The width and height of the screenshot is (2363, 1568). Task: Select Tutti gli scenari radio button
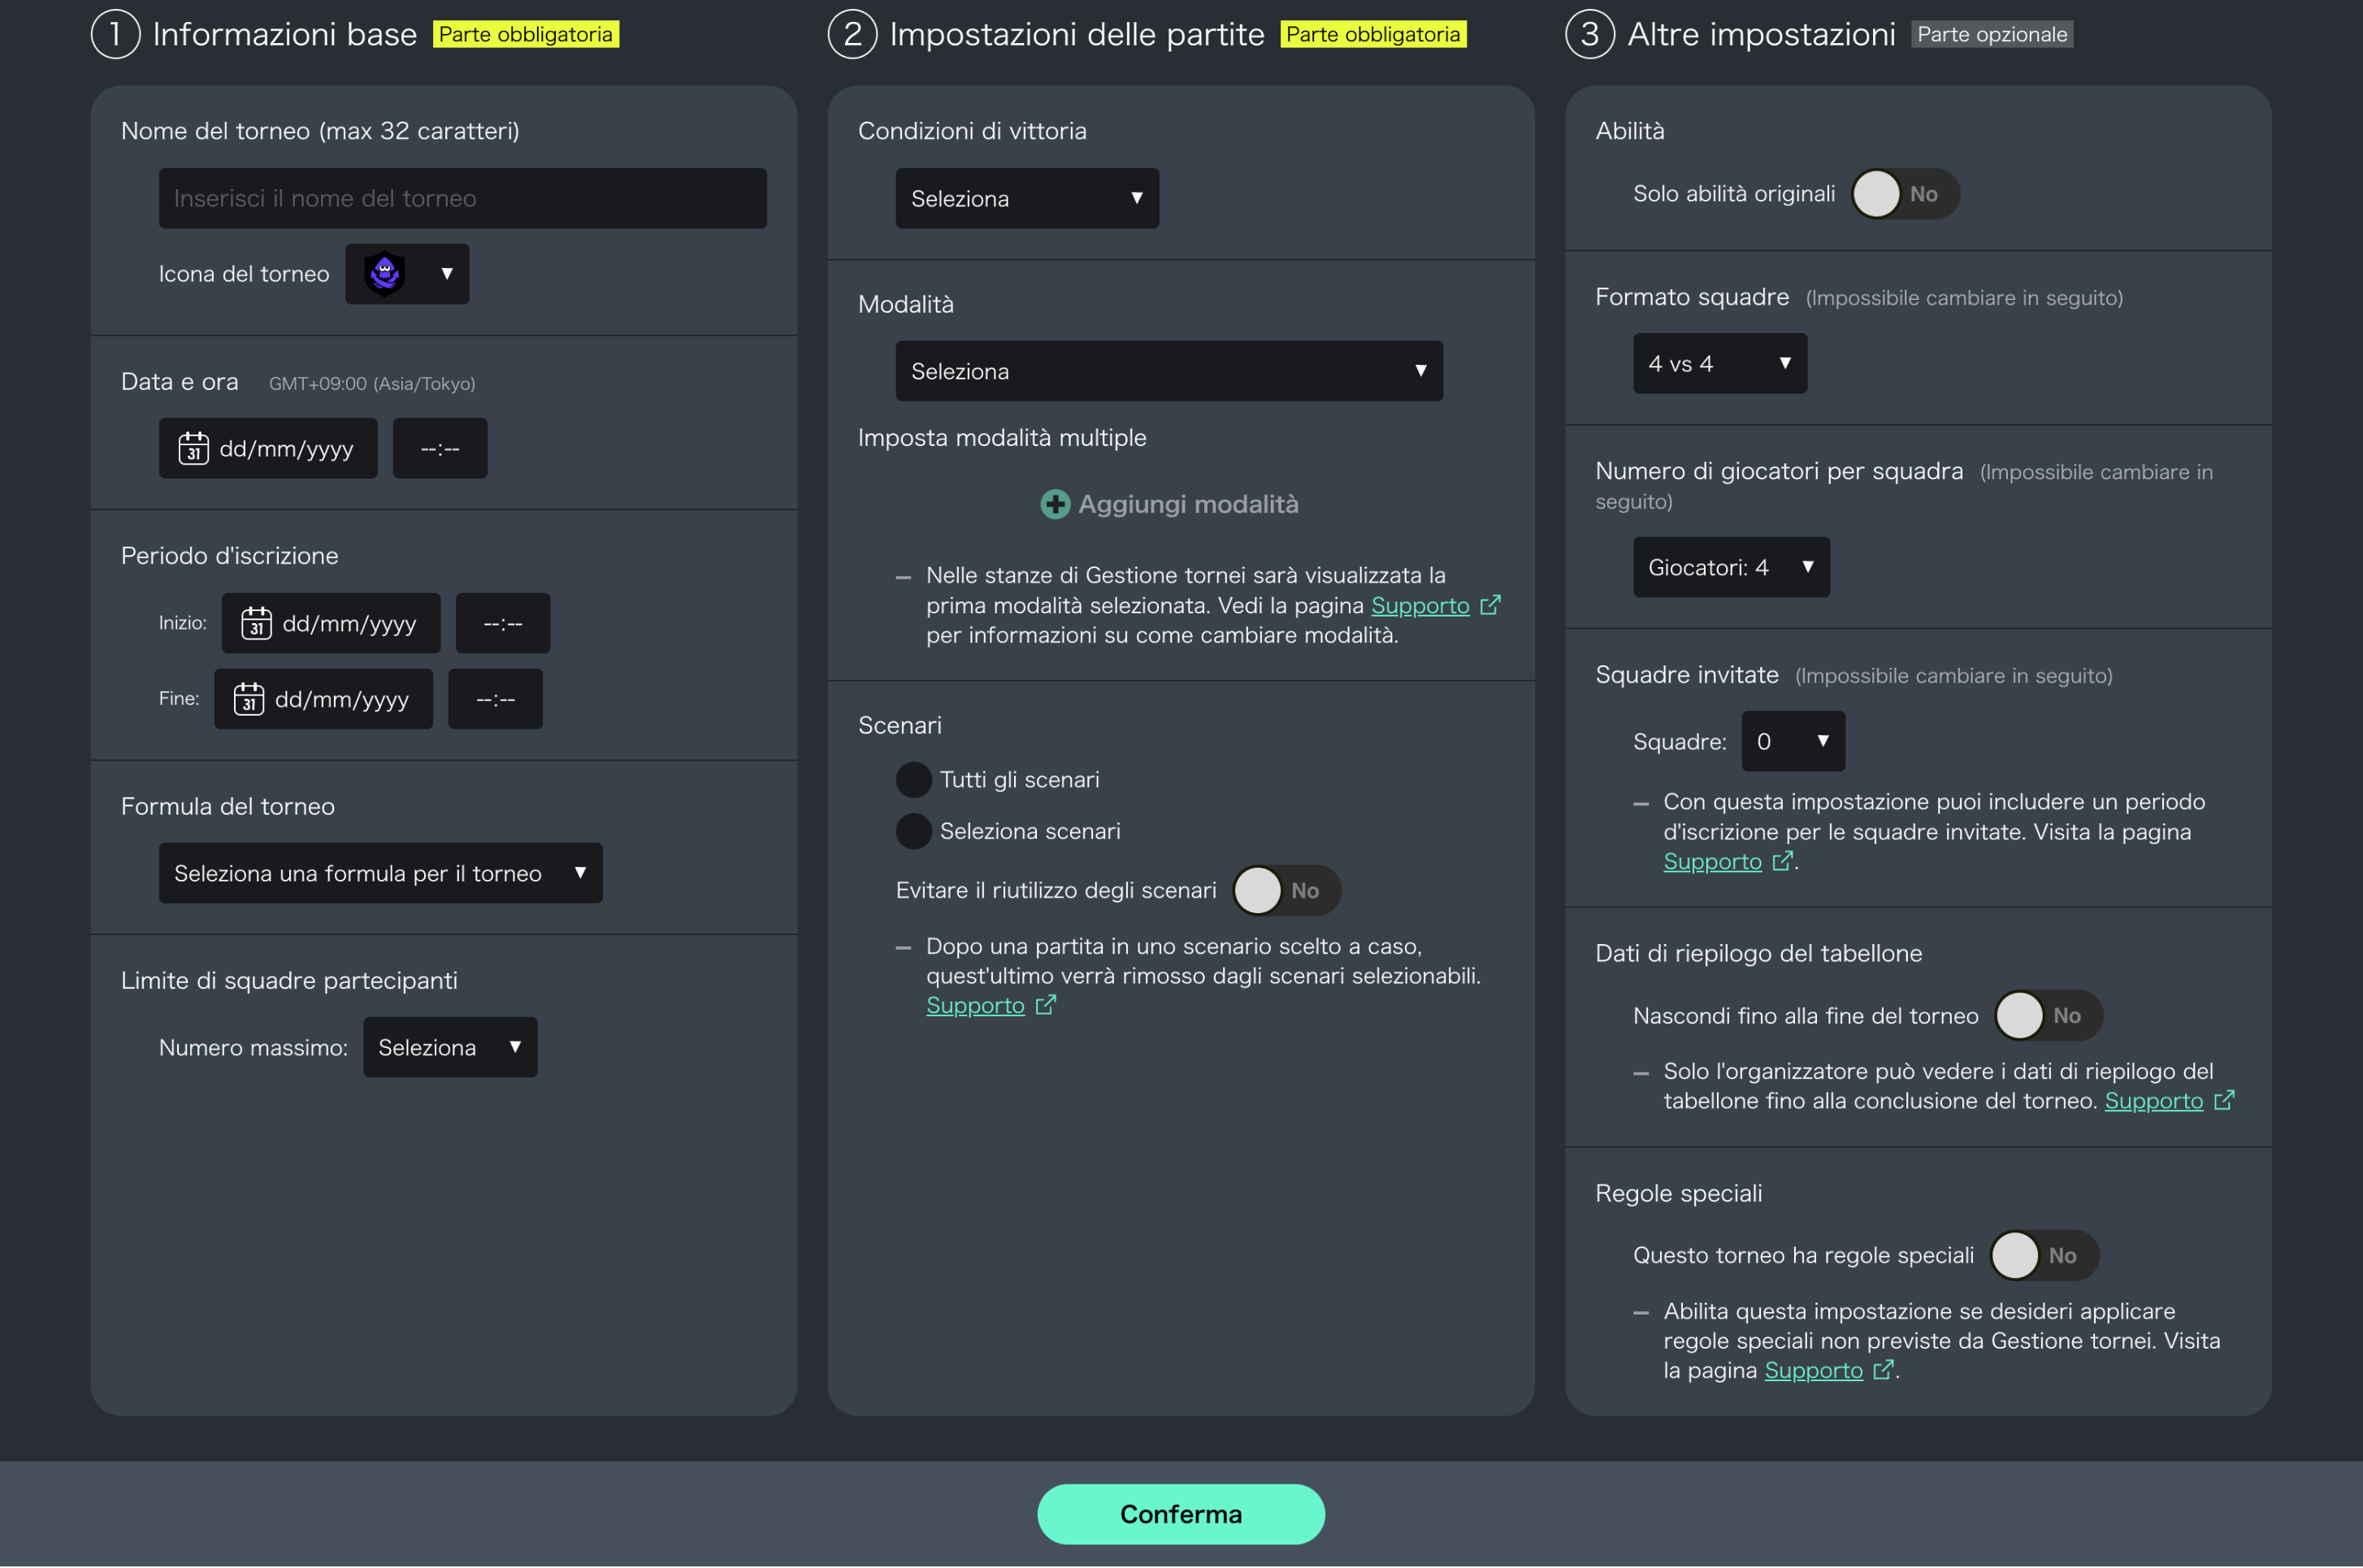[913, 780]
